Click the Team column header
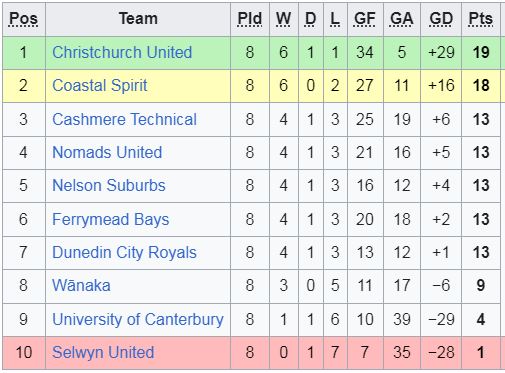Viewport: 505px width, 373px height. [x=138, y=19]
